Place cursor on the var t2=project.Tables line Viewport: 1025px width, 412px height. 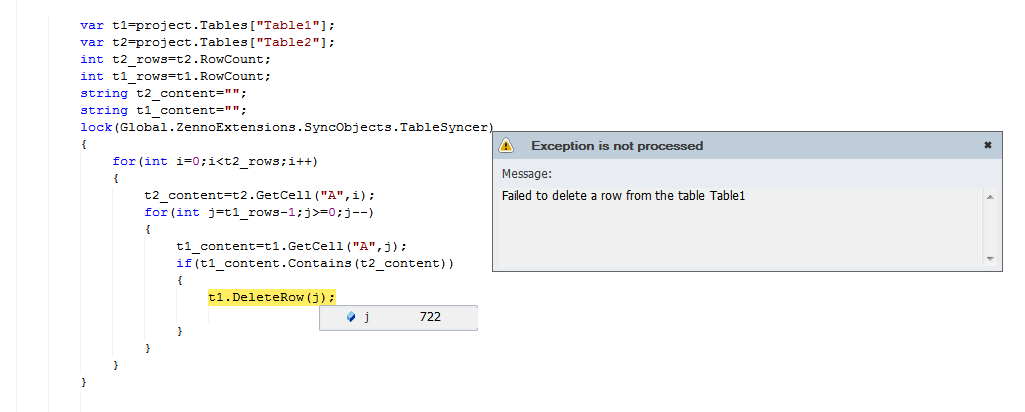pyautogui.click(x=208, y=43)
